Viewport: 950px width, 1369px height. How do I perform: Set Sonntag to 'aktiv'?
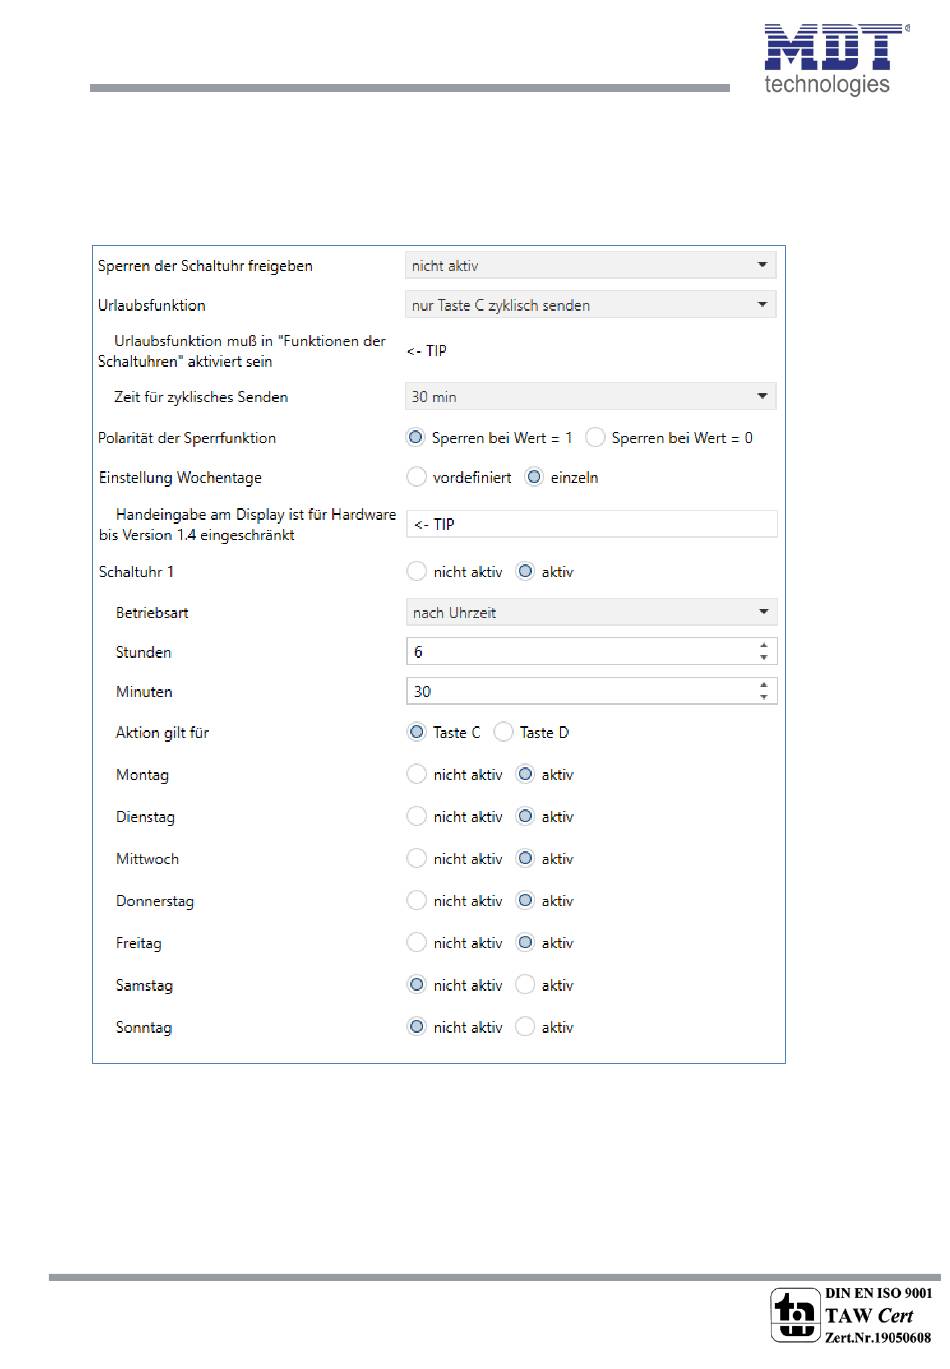click(x=525, y=1026)
